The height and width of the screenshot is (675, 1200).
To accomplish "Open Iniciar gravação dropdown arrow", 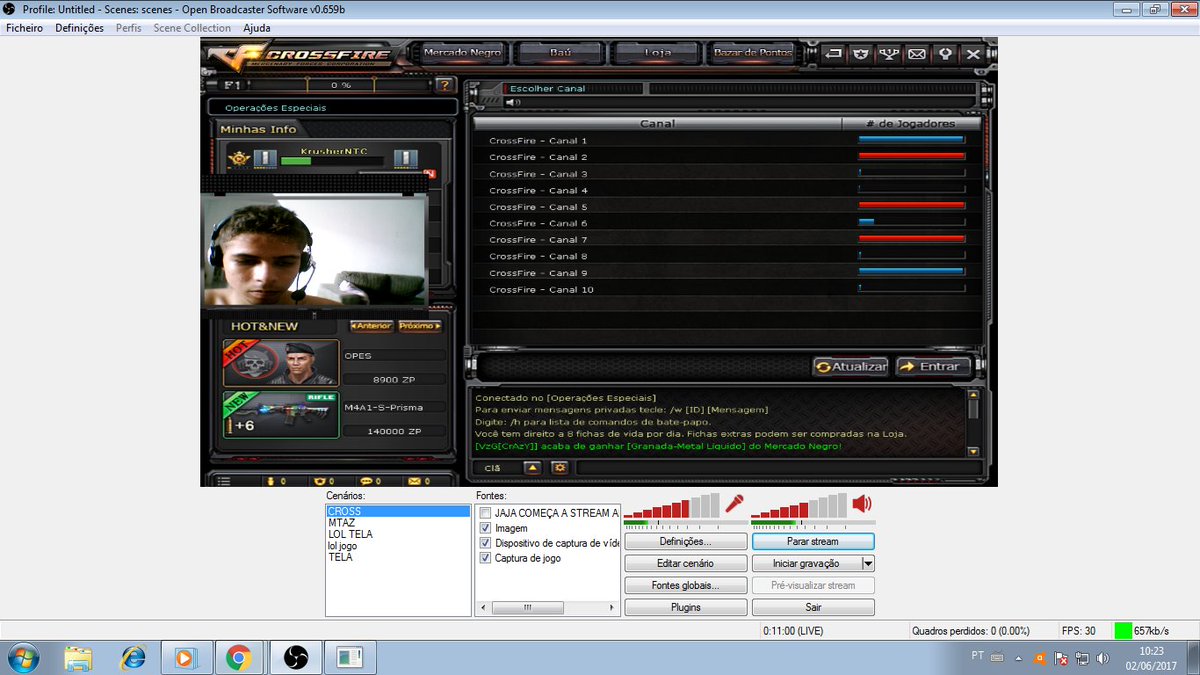I will (868, 563).
